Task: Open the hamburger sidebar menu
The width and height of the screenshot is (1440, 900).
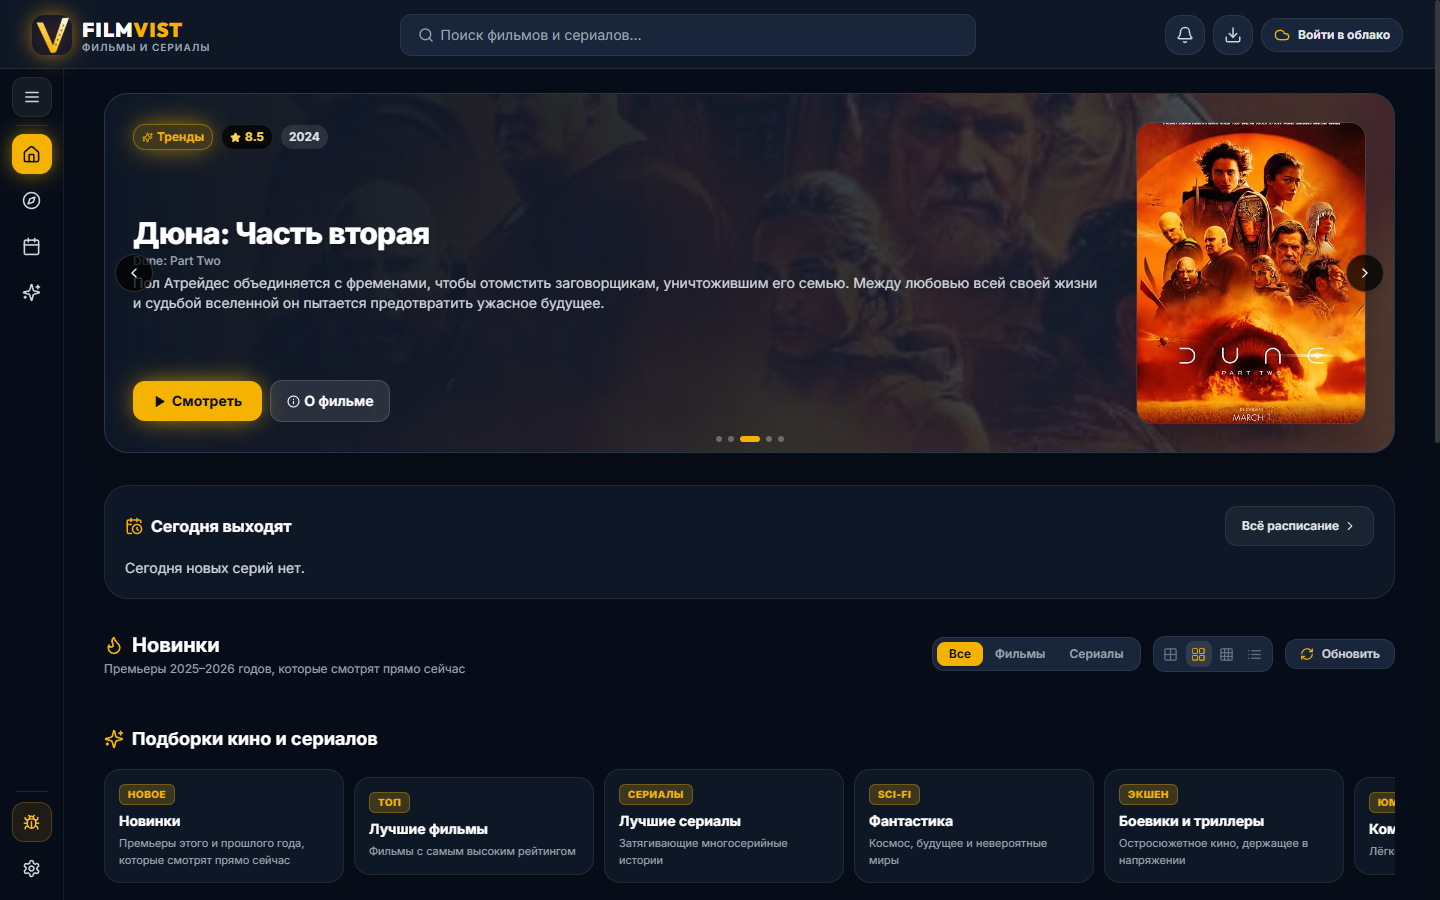Action: 32,97
